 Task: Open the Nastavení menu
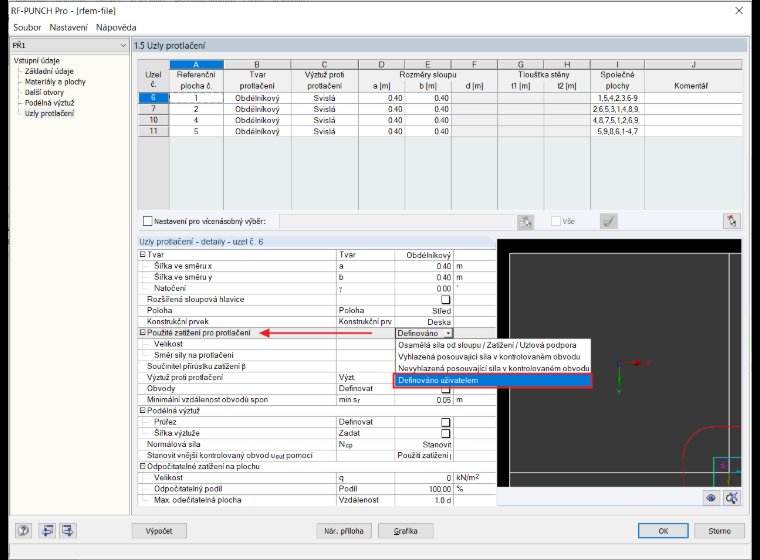[x=69, y=28]
